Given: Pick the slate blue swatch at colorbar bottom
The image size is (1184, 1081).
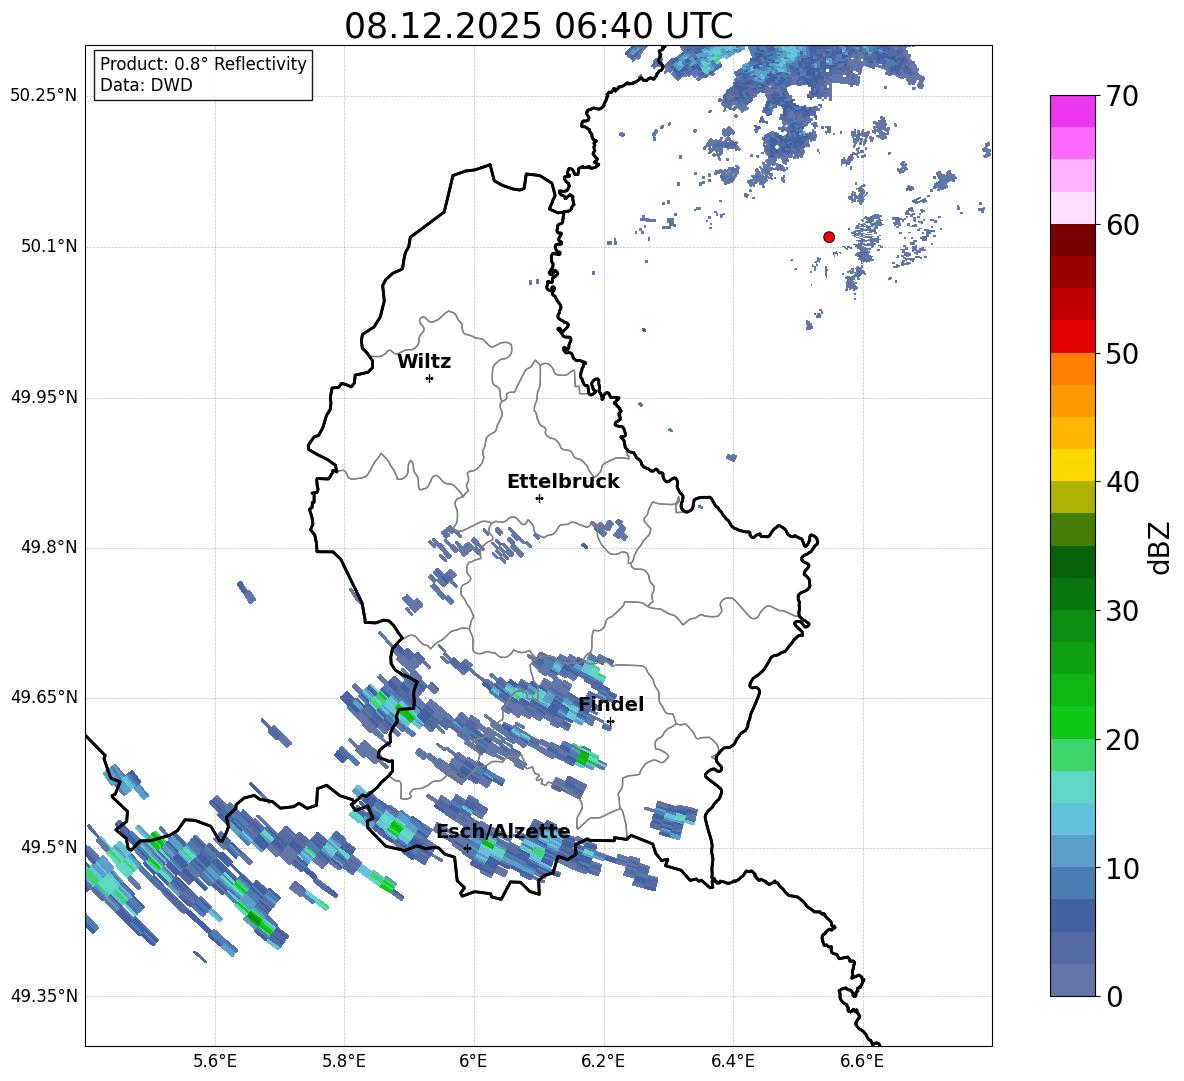Looking at the screenshot, I should click(1072, 980).
